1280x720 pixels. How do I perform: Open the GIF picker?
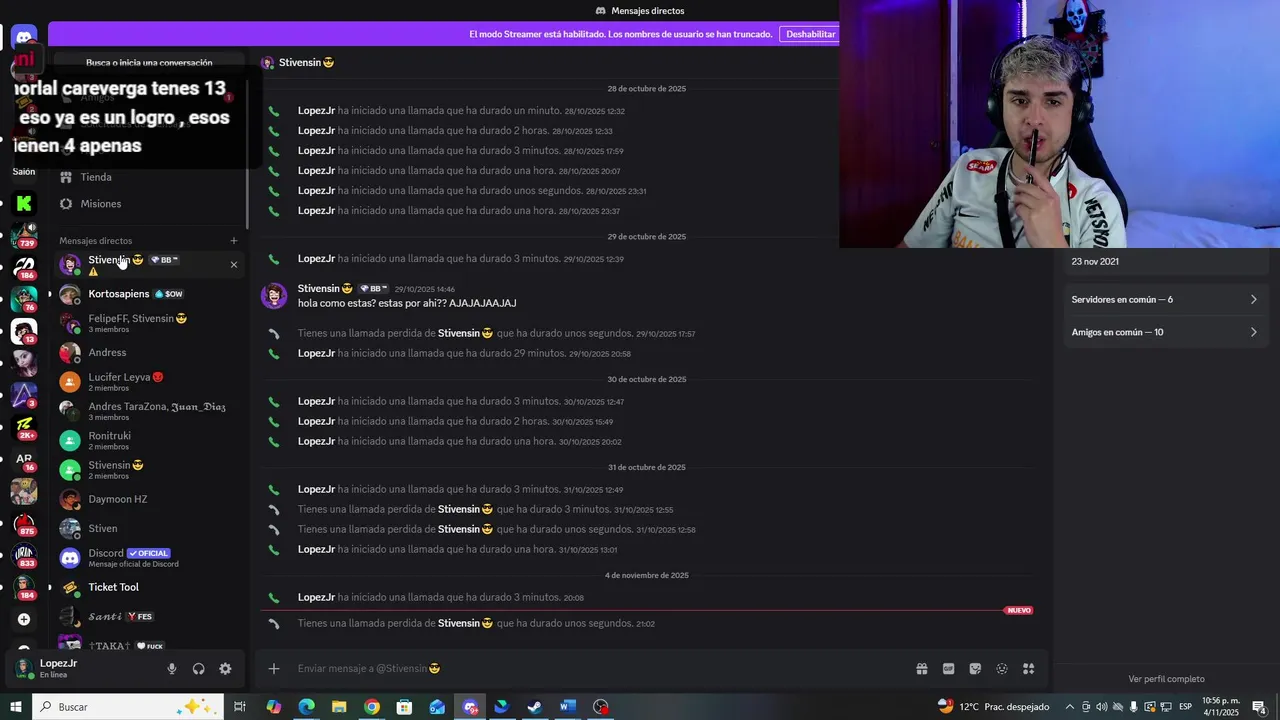(948, 669)
